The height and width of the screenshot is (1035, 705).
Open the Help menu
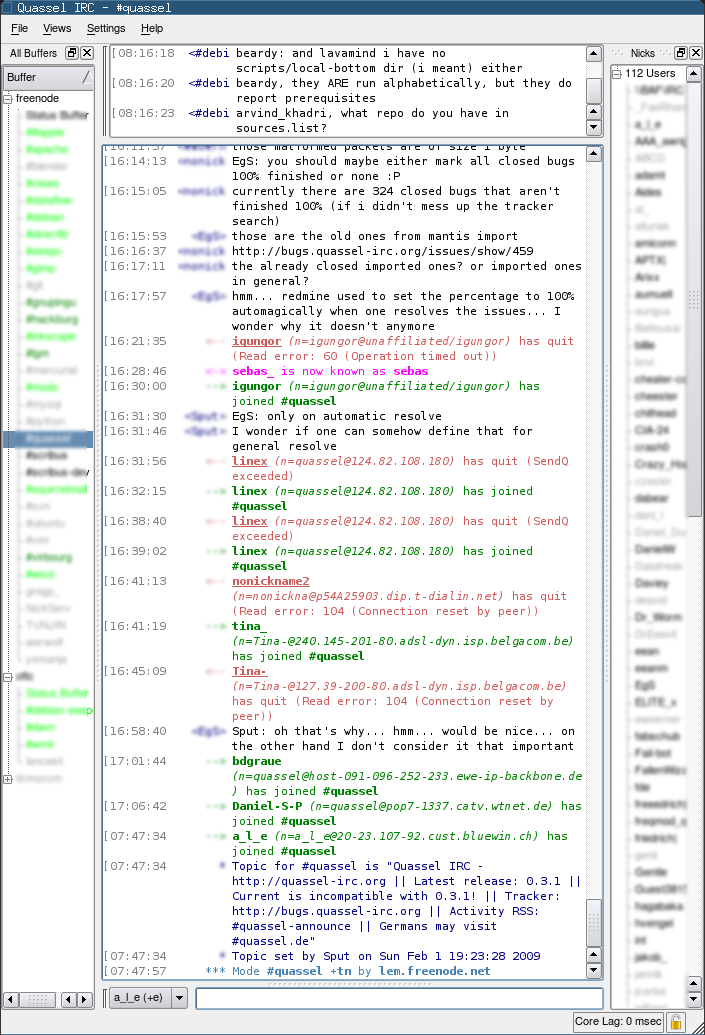pyautogui.click(x=152, y=28)
